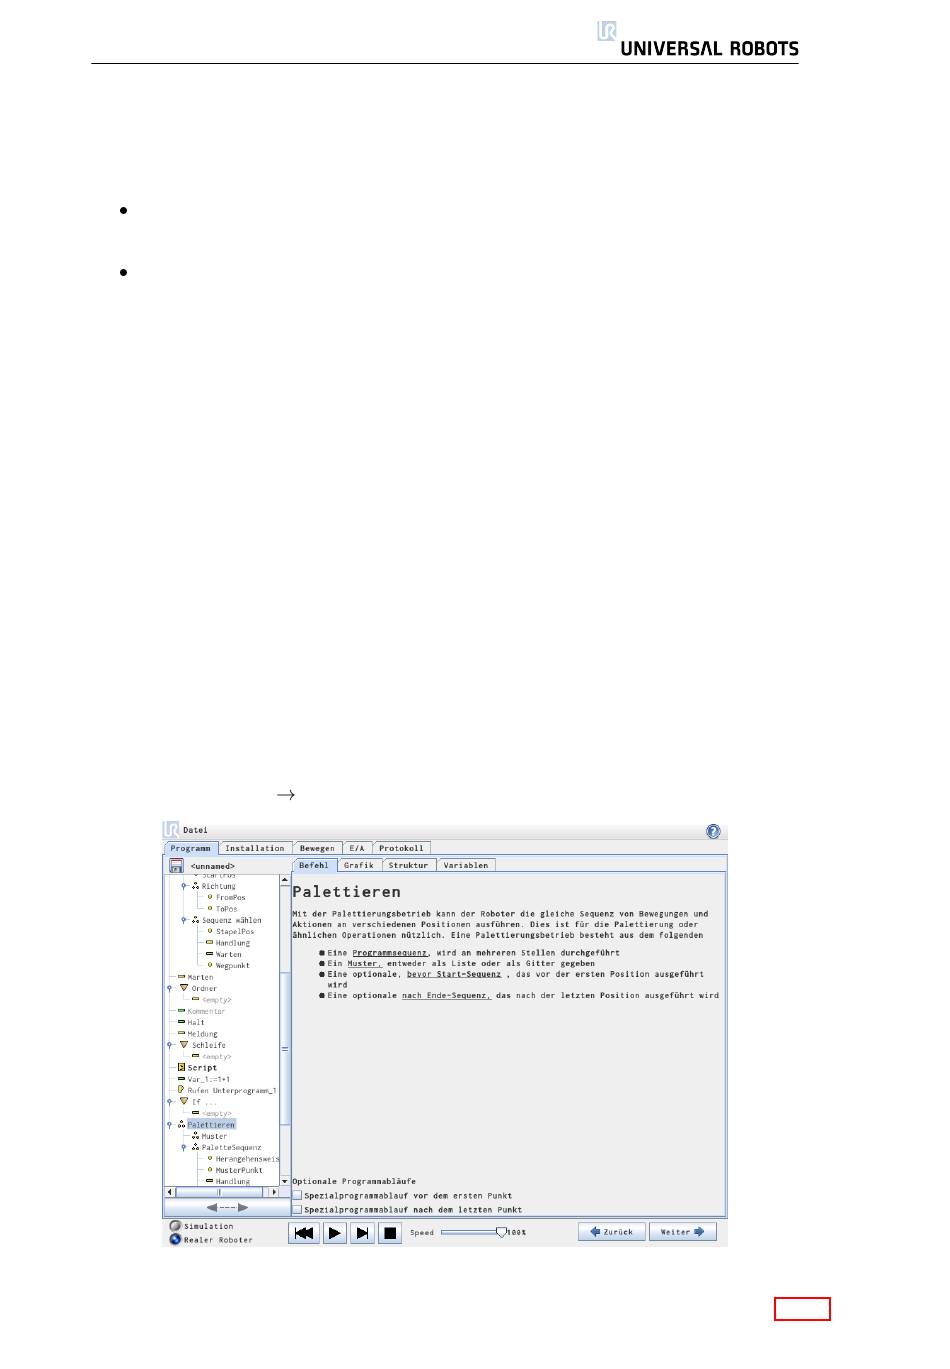Open the help question mark icon

point(713,832)
